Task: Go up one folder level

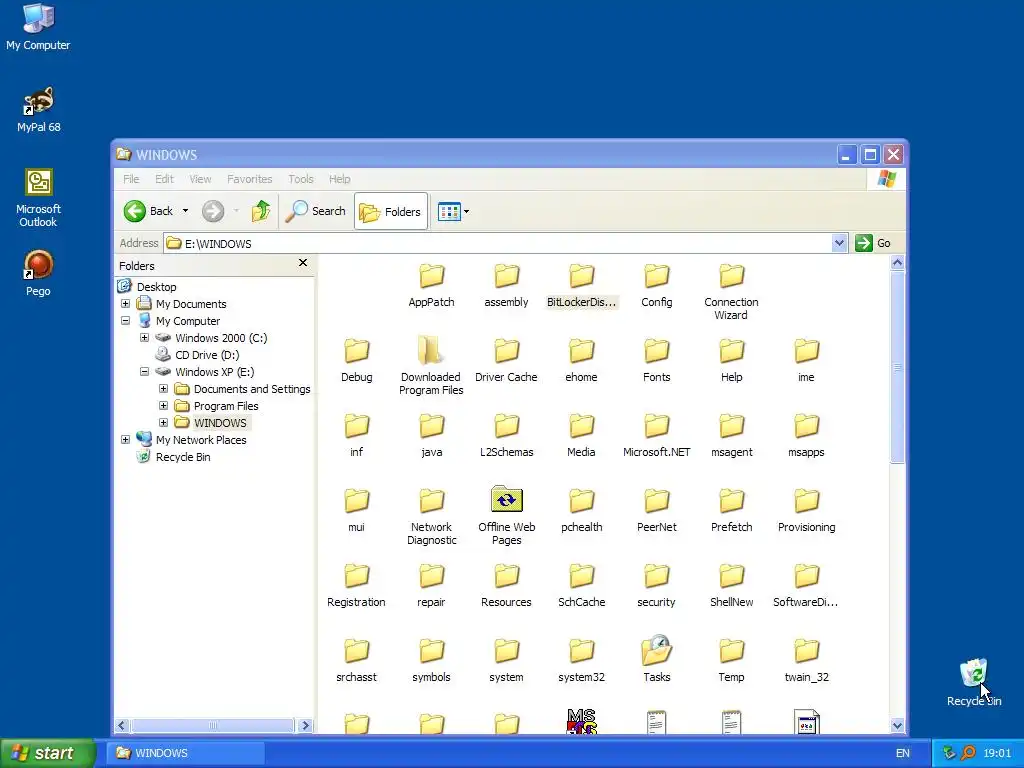Action: [261, 211]
